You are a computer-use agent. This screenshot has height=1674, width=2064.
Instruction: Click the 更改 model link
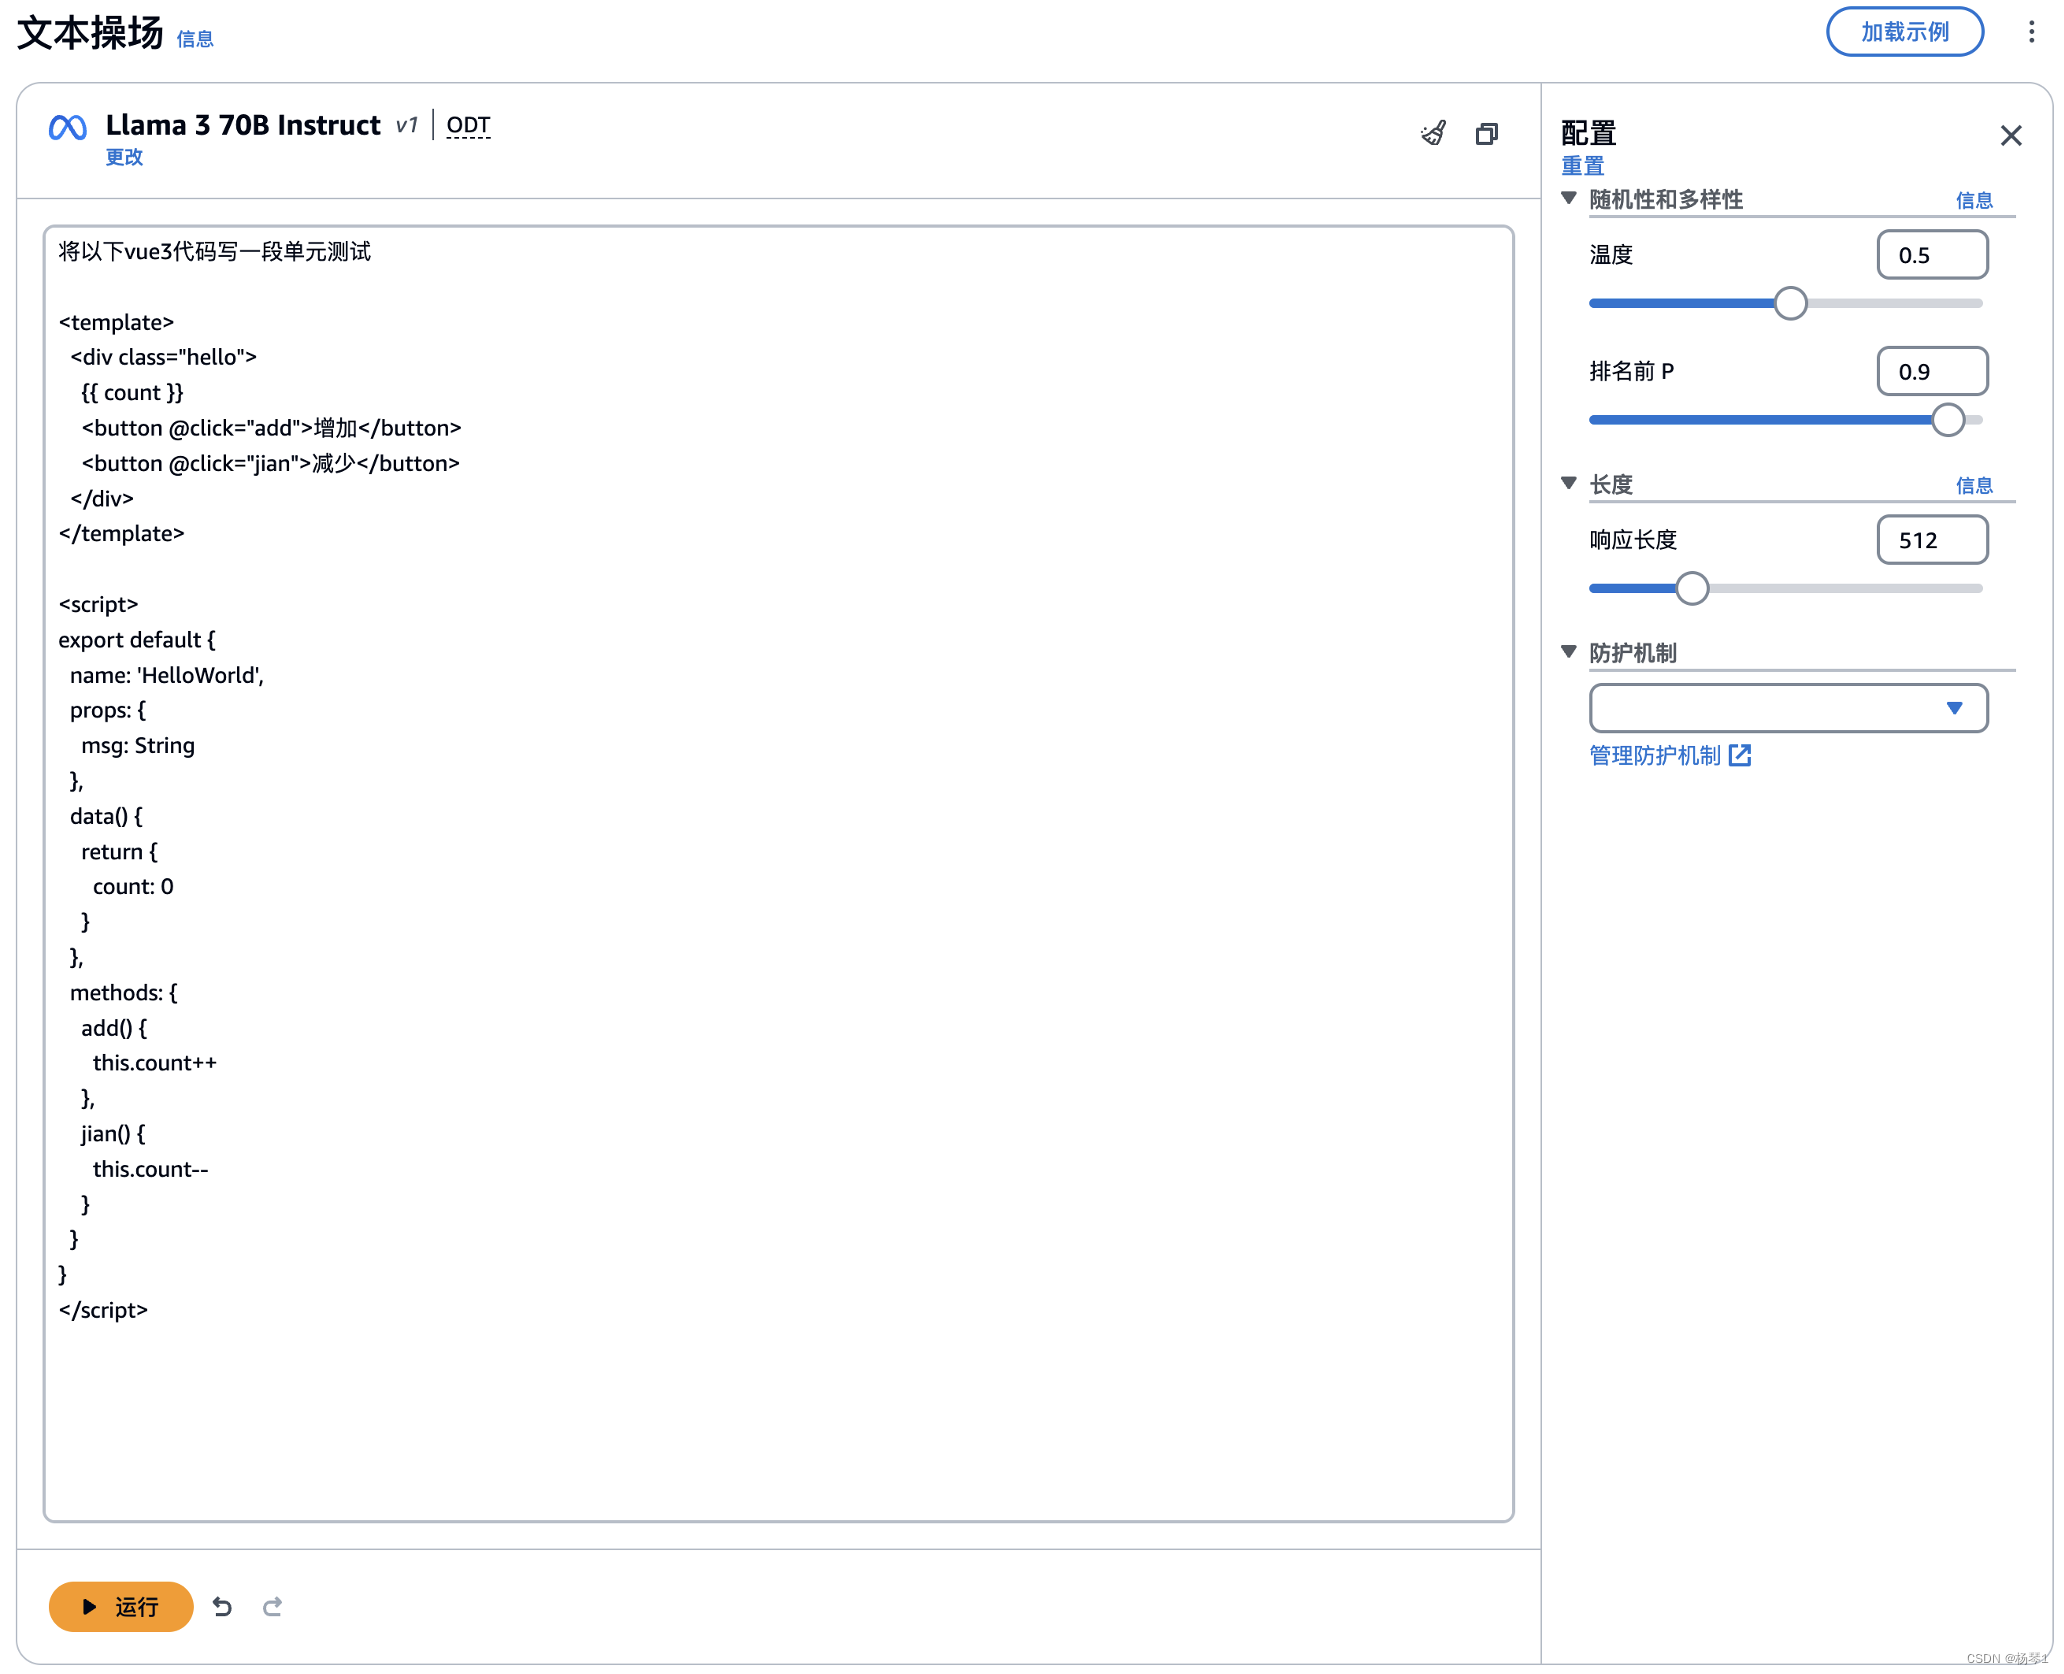click(124, 157)
